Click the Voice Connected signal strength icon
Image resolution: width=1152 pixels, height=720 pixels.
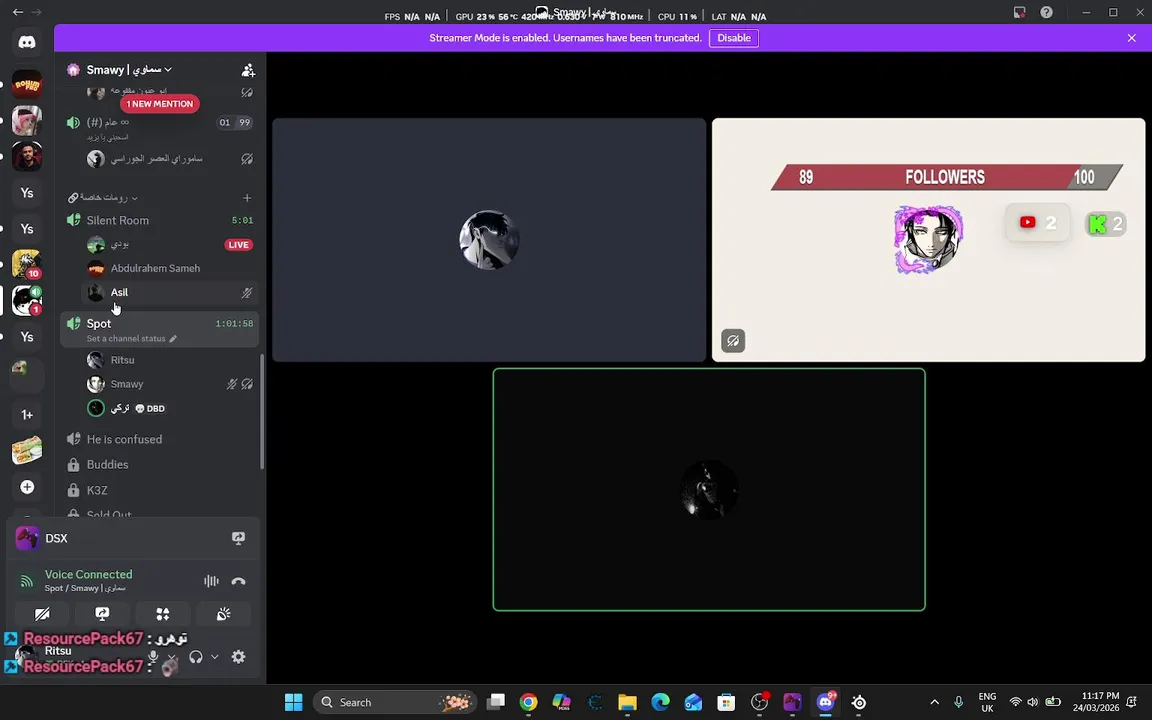26,581
